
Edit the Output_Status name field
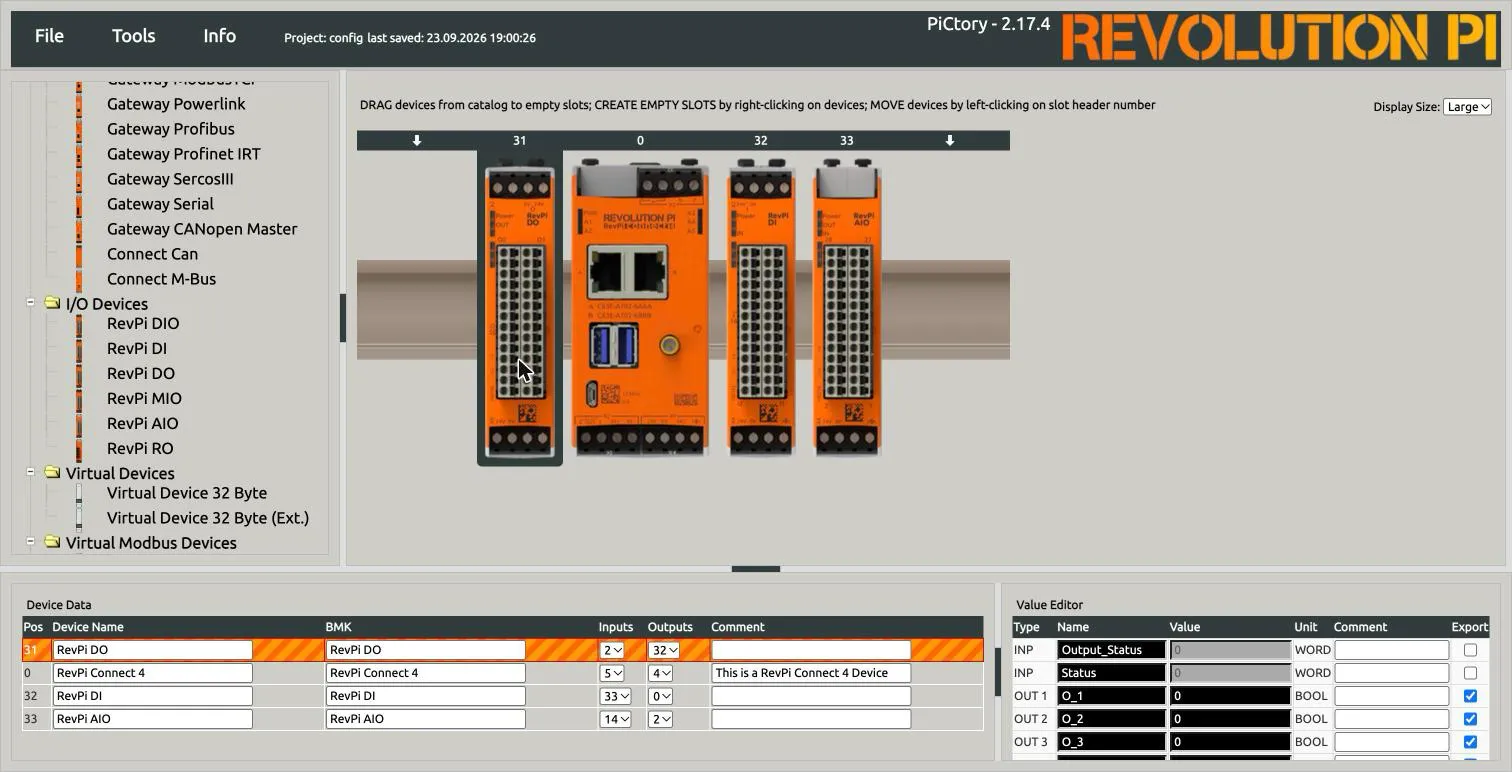1111,650
